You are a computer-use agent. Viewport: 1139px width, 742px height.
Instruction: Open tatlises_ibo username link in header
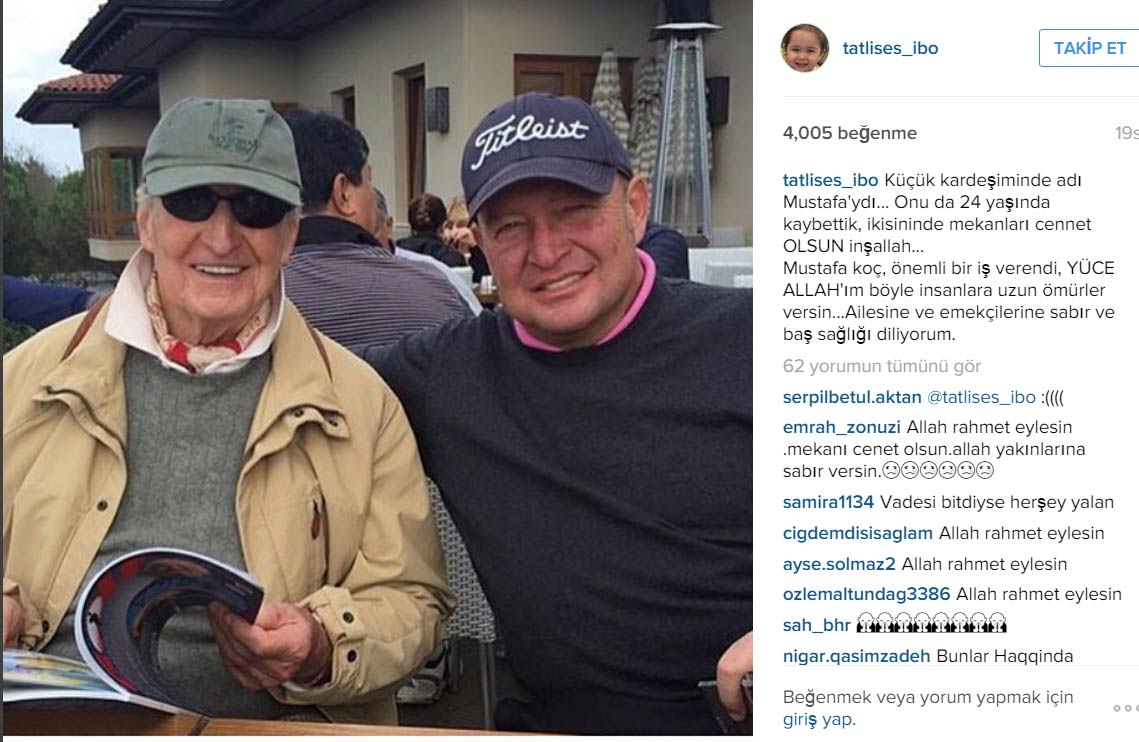coord(890,48)
